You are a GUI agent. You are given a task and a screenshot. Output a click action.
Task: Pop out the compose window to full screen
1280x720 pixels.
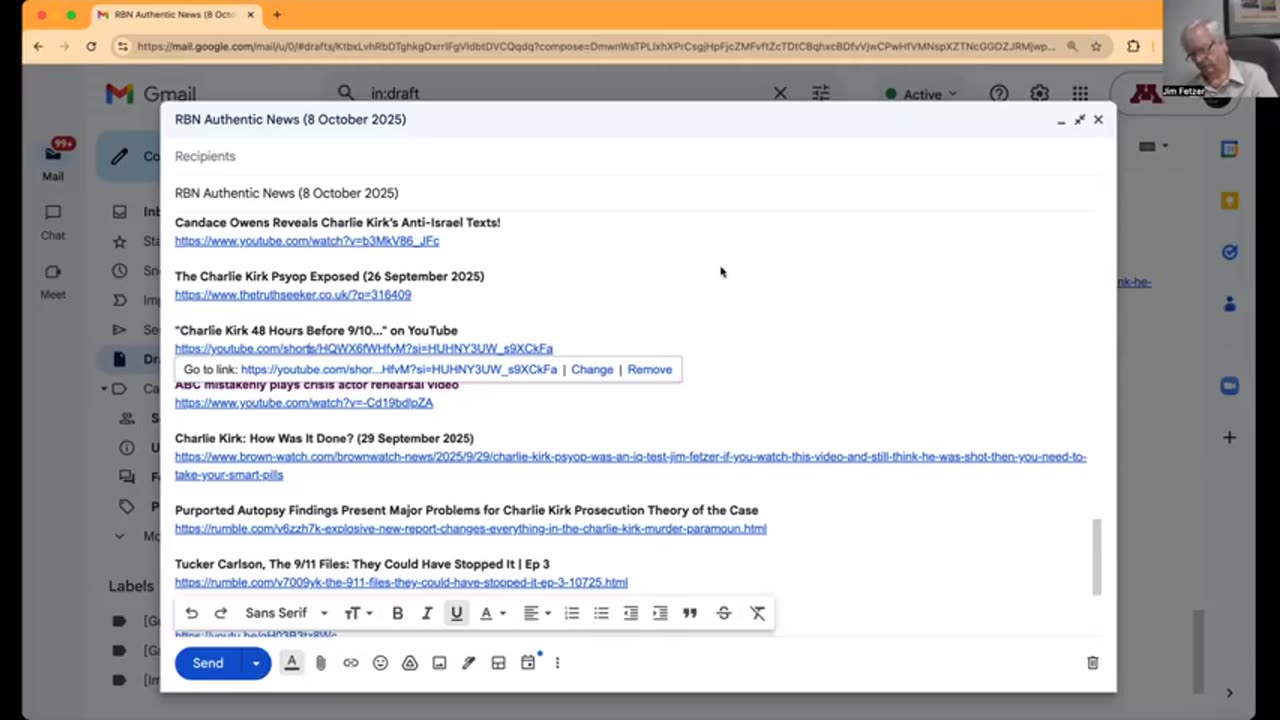[x=1079, y=120]
